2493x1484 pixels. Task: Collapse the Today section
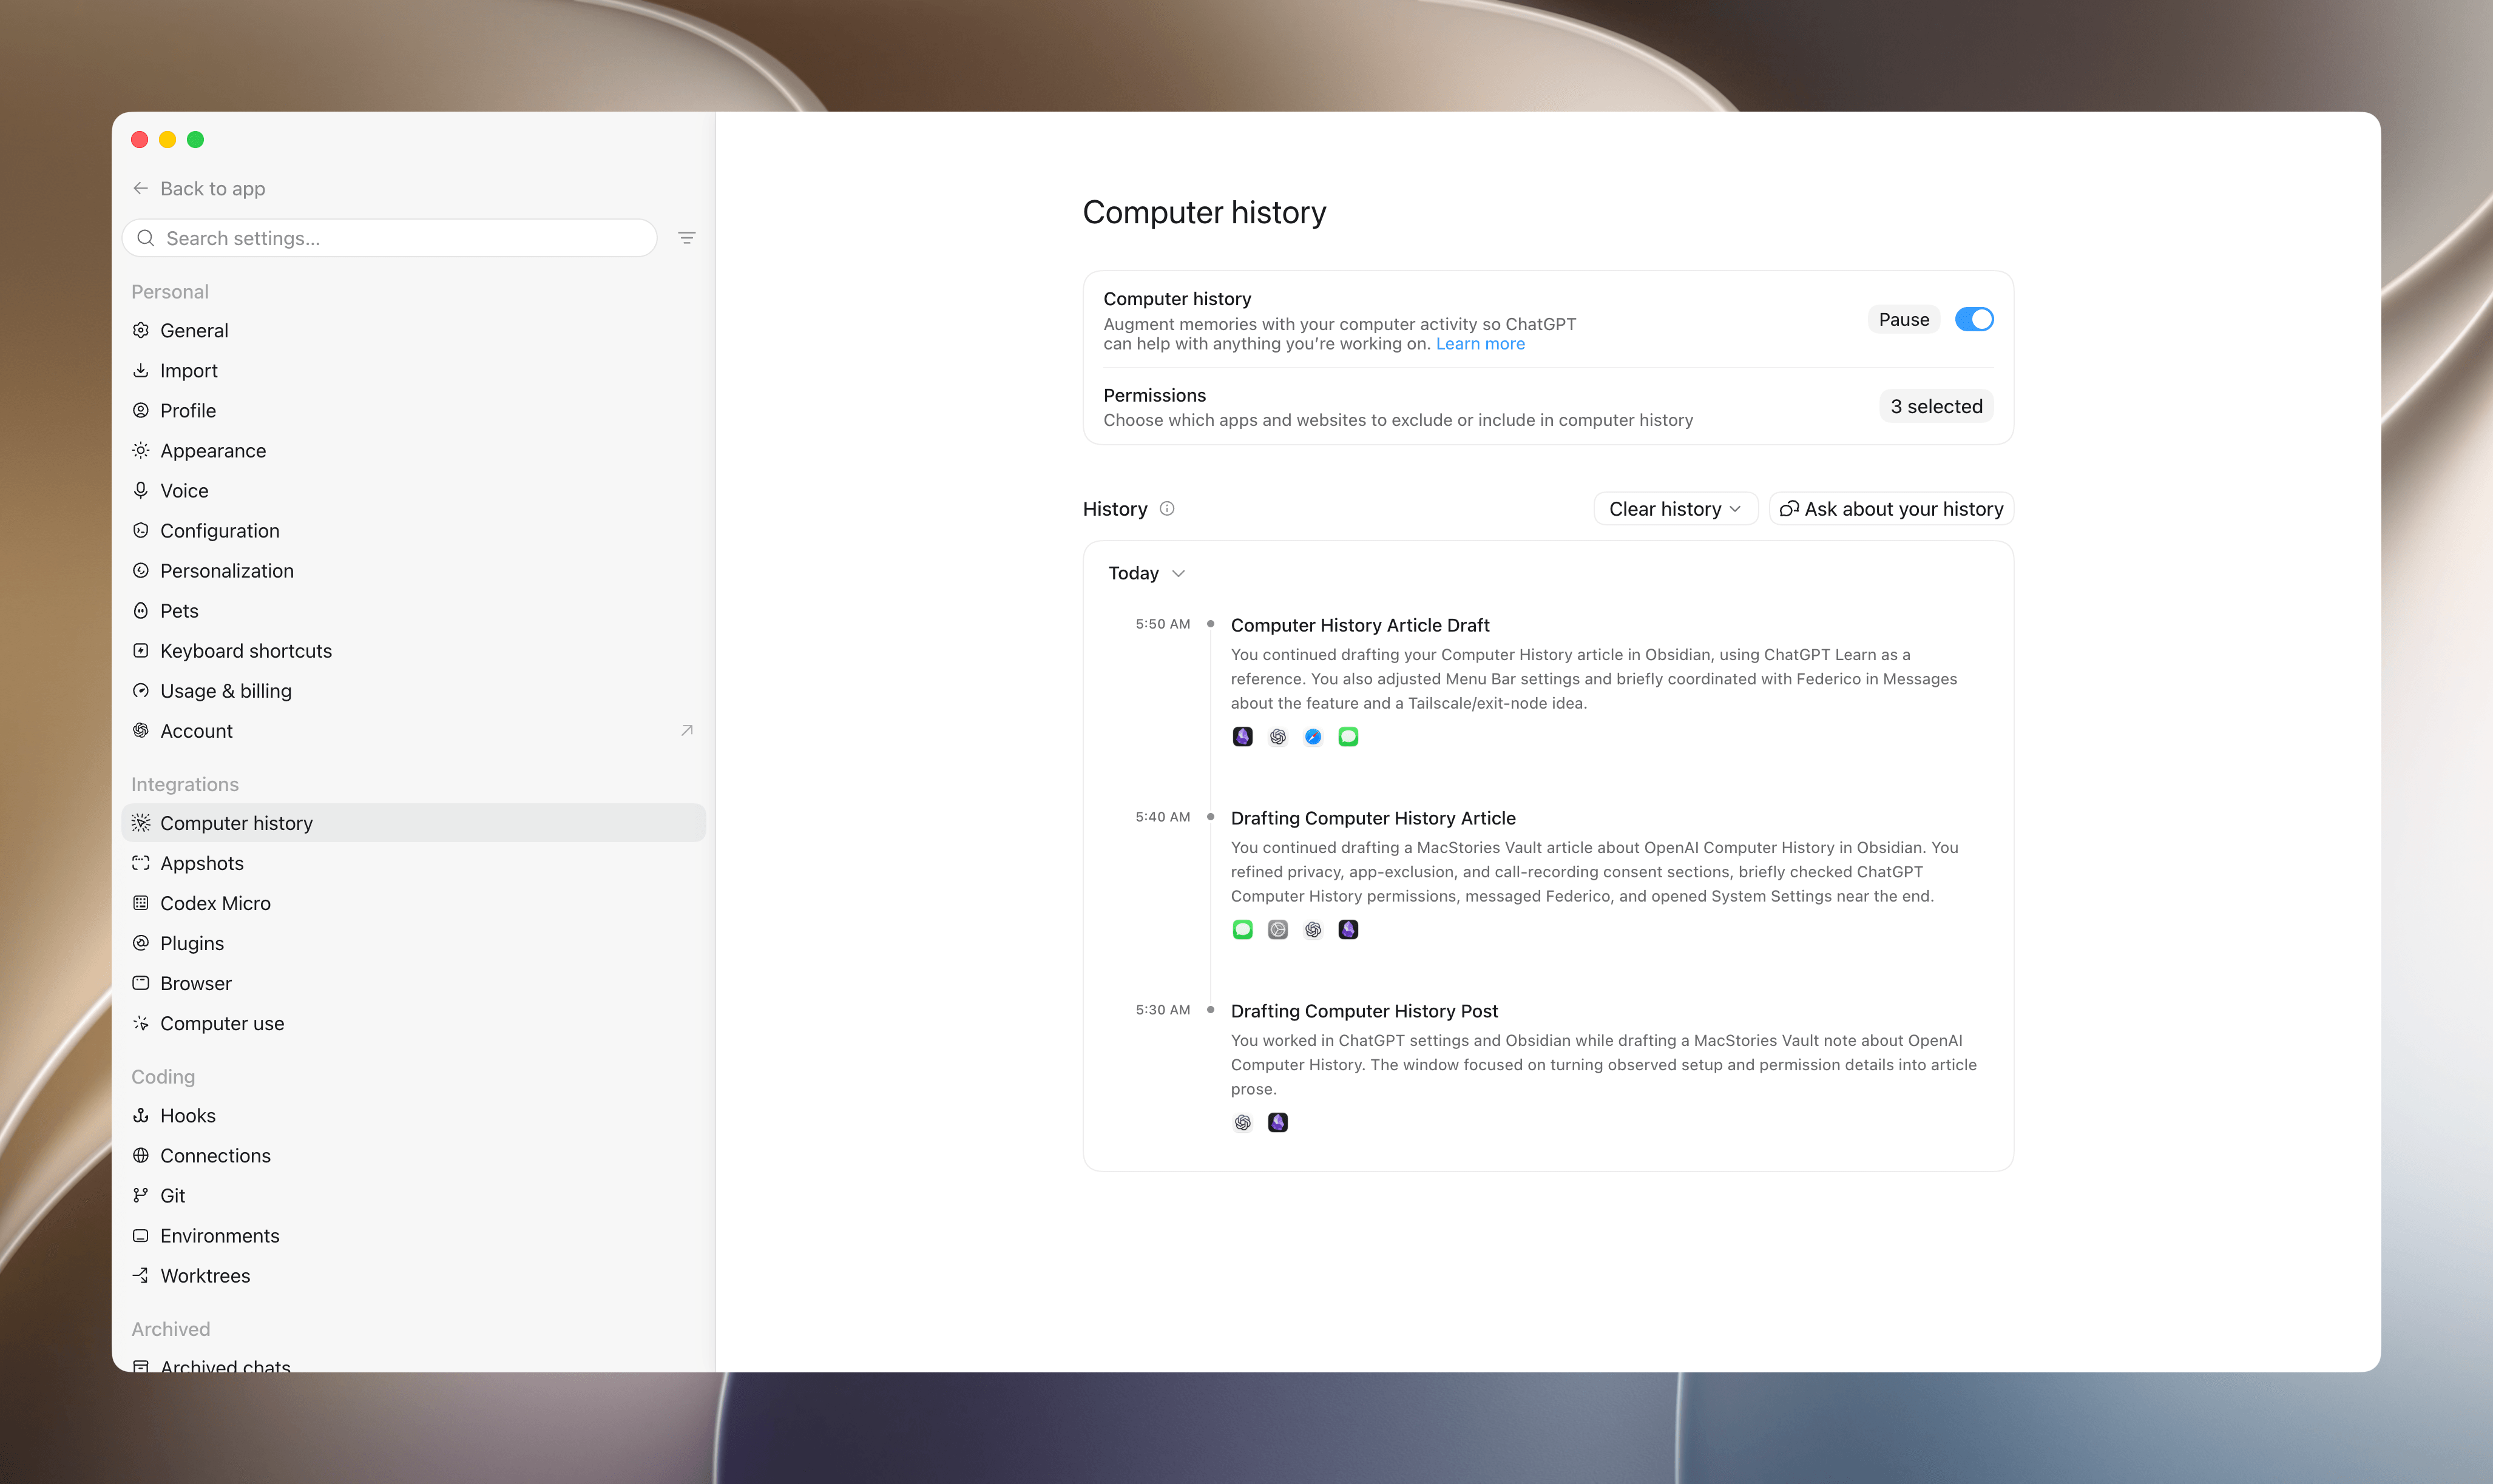[1146, 573]
